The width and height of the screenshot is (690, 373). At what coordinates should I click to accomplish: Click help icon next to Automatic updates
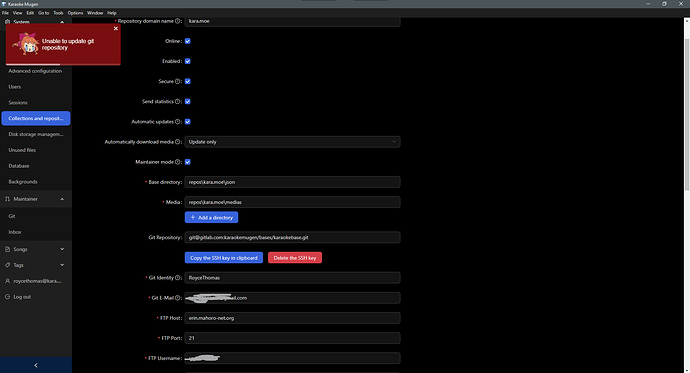pyautogui.click(x=178, y=122)
